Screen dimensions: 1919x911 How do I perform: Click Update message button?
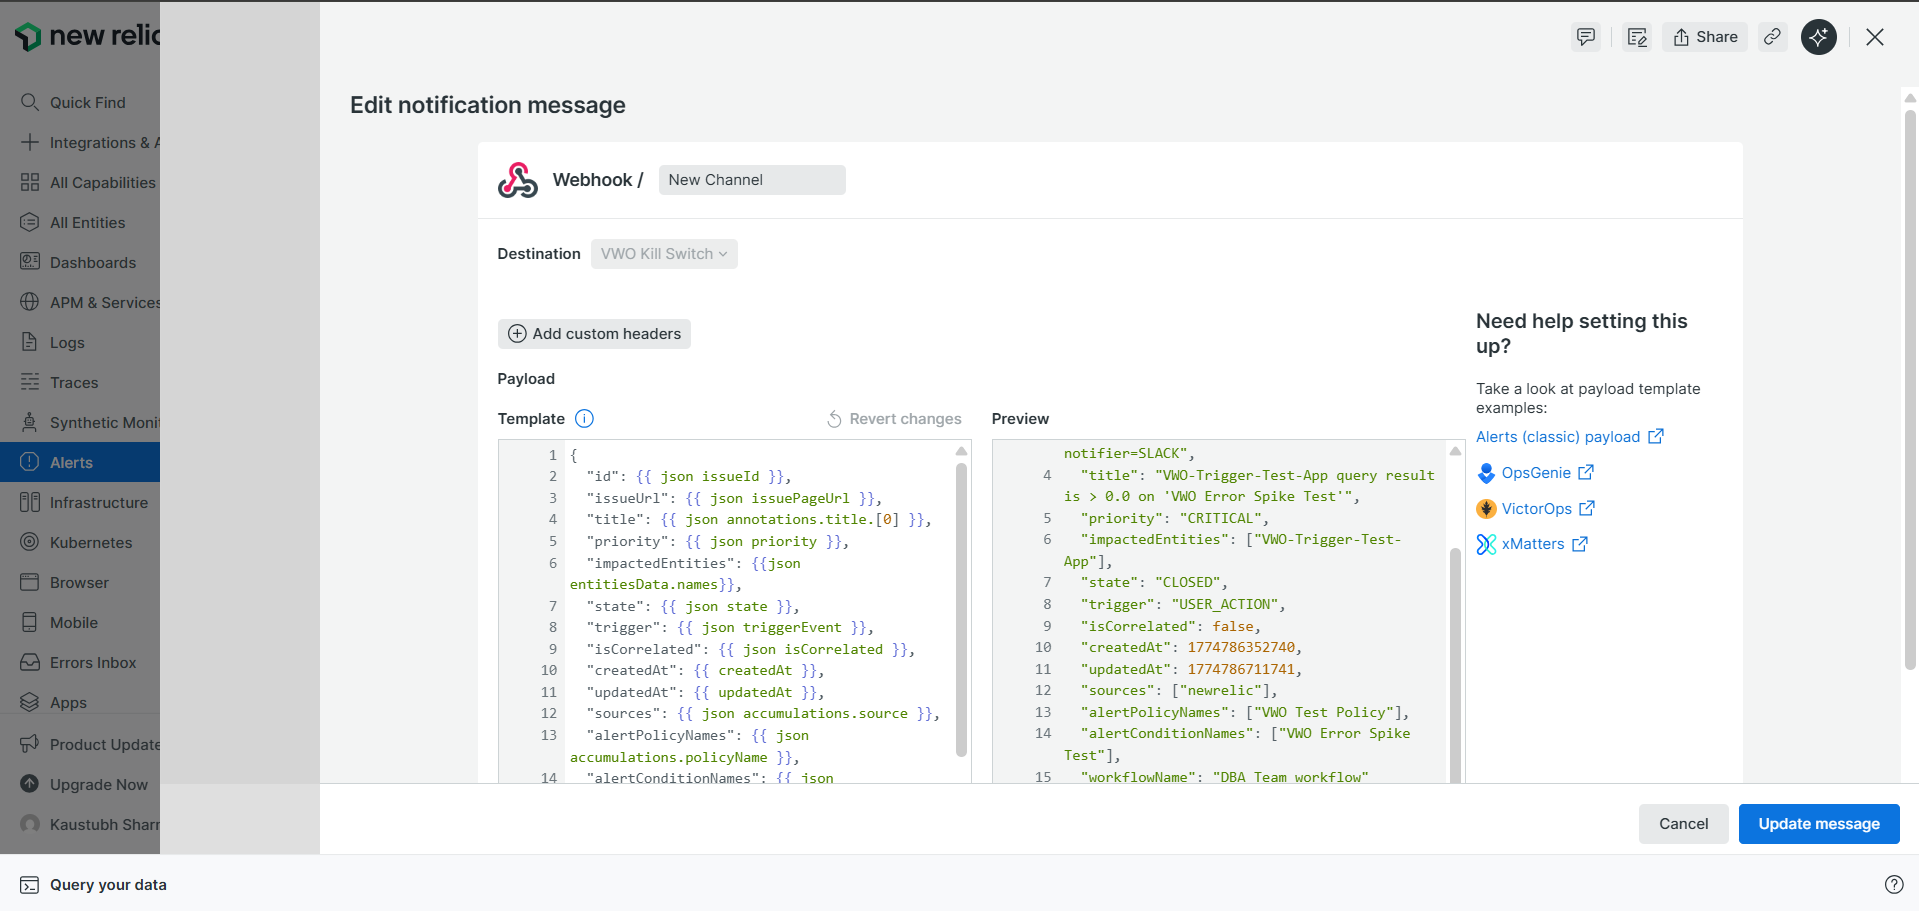(x=1819, y=824)
